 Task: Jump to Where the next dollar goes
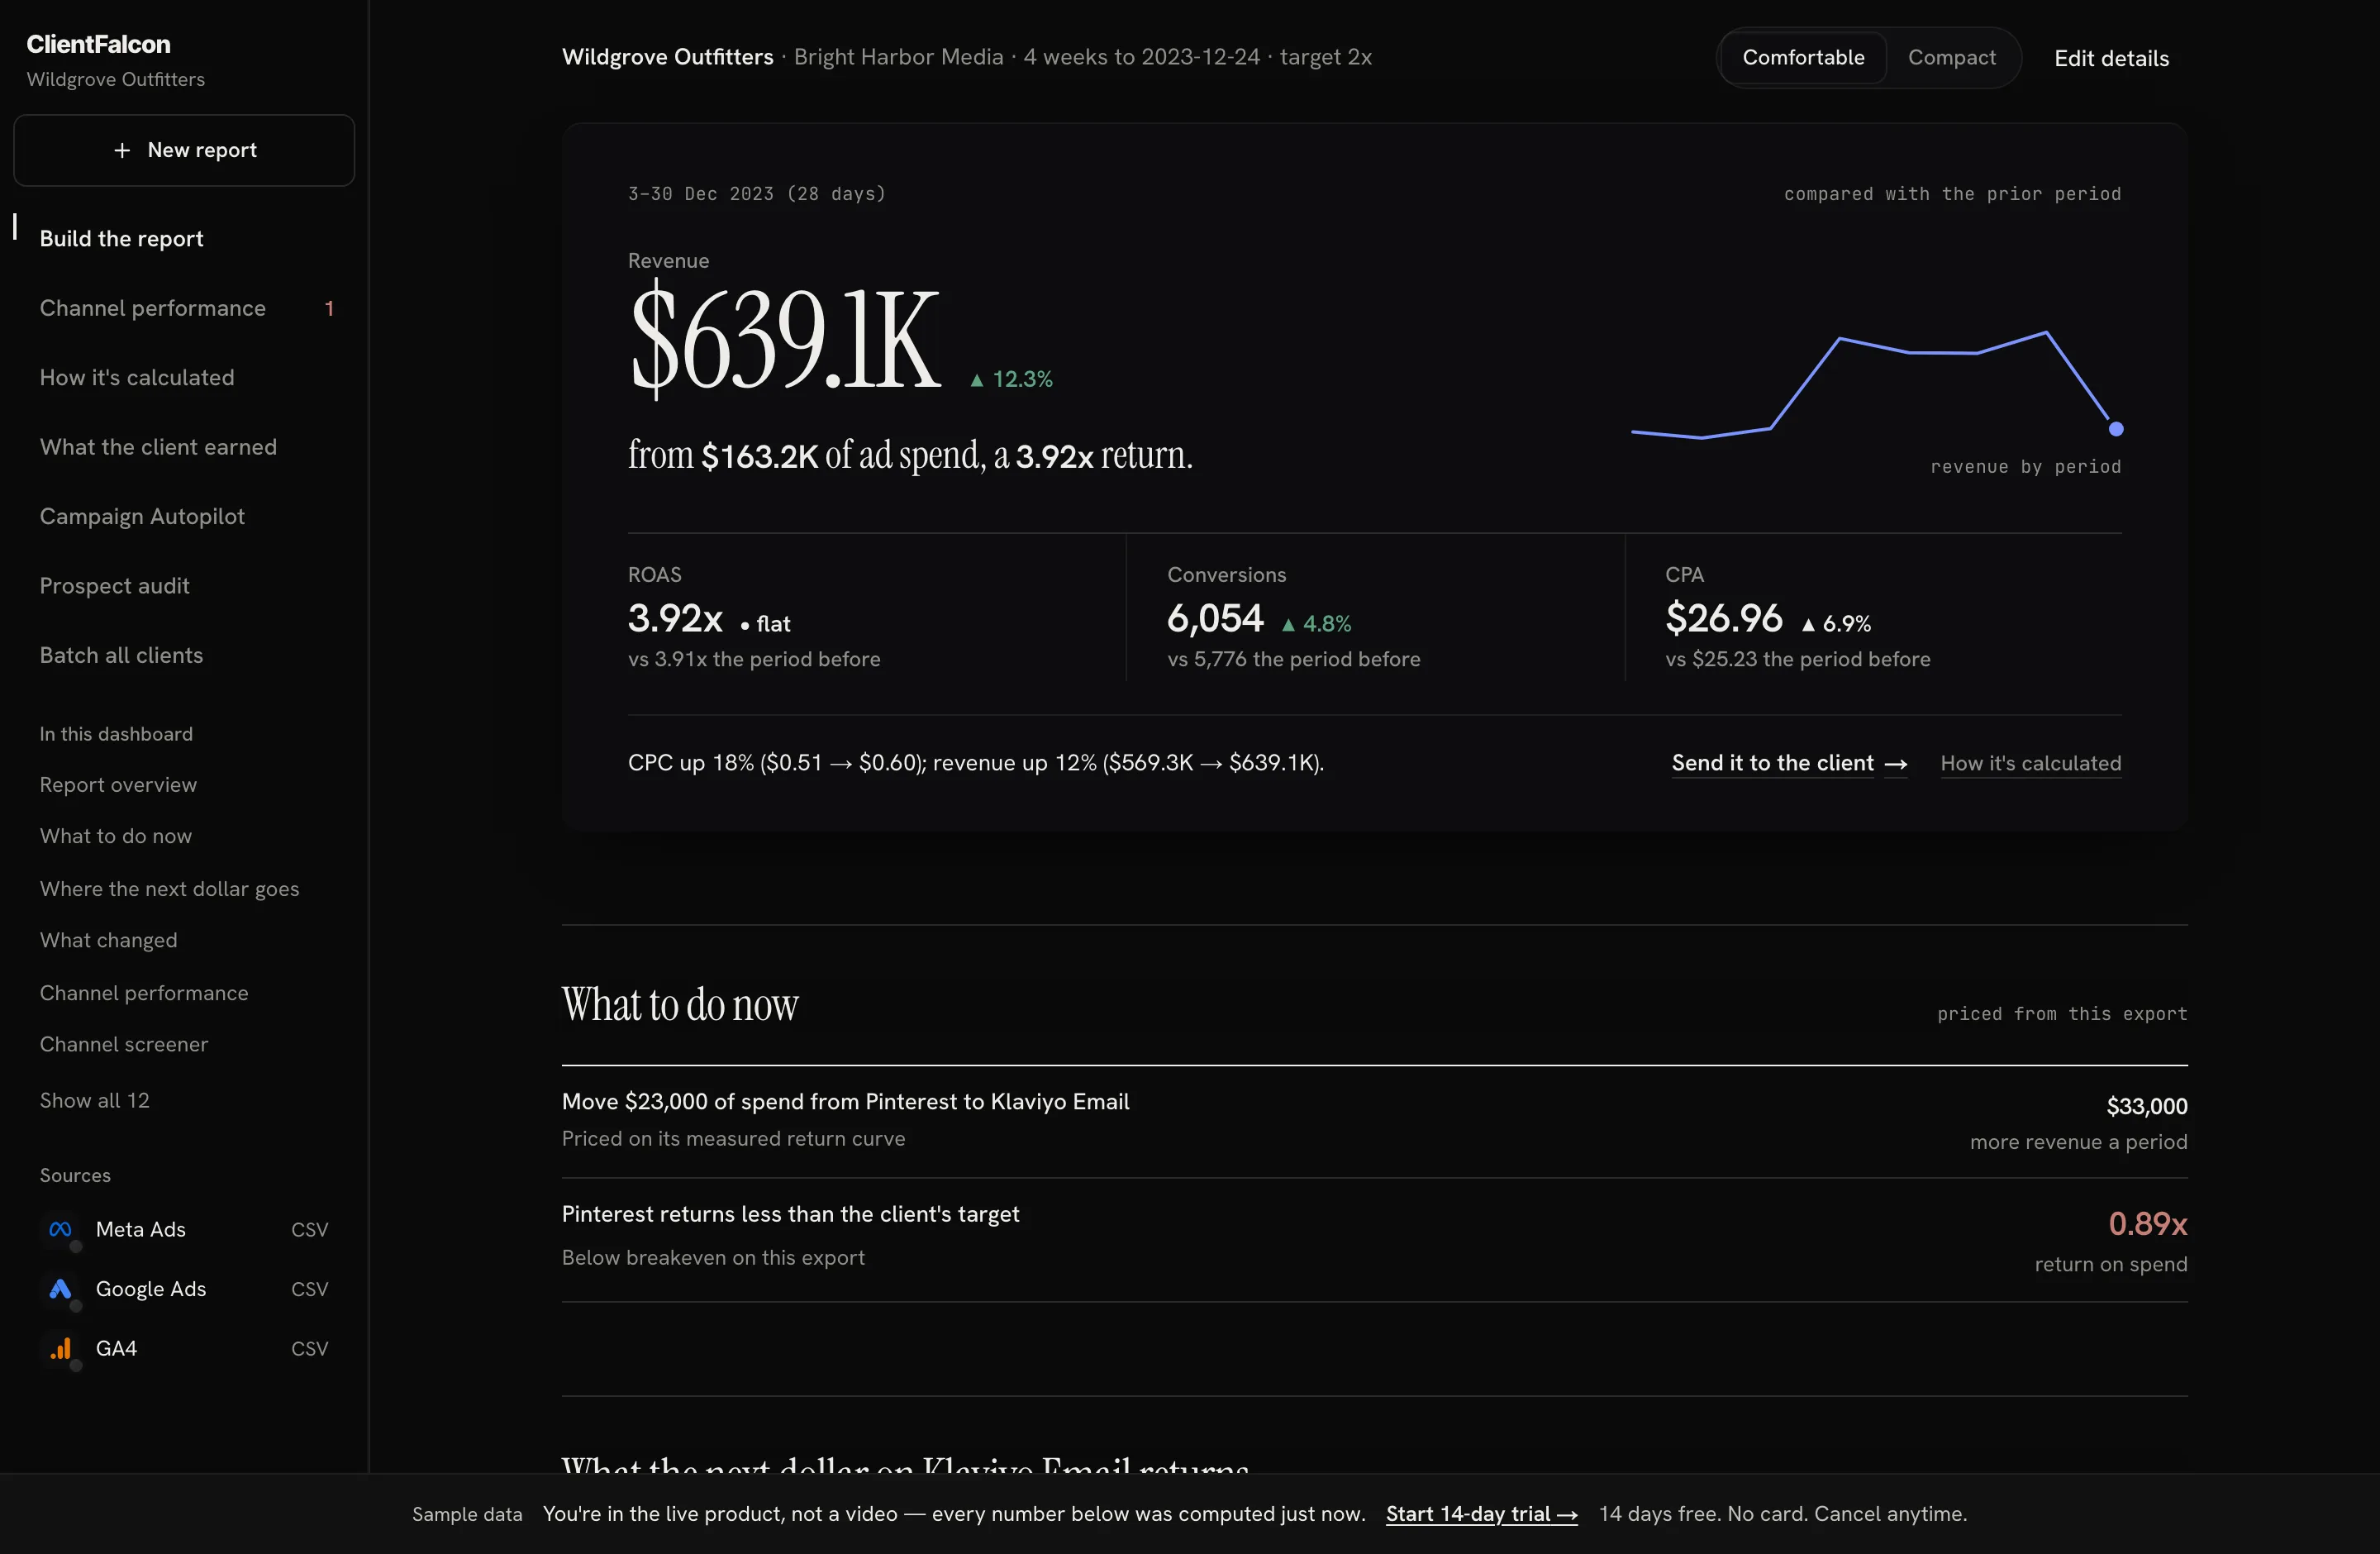point(169,889)
